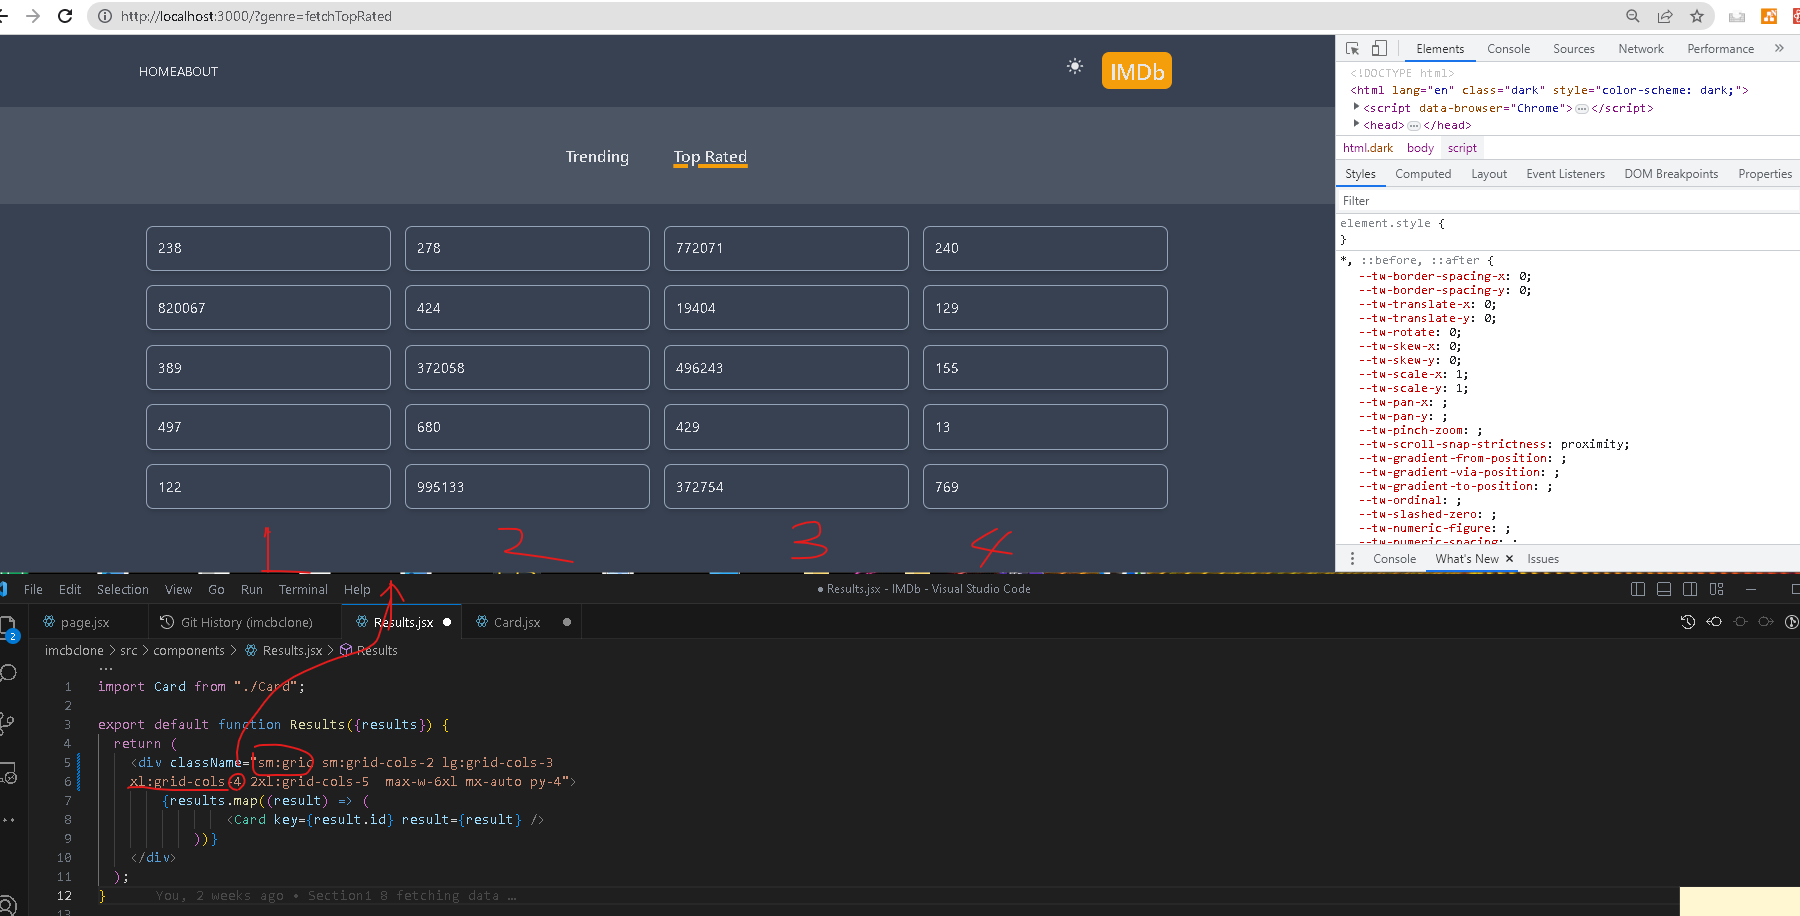This screenshot has height=916, width=1800.
Task: Click components in the VS Code breadcrumb
Action: (x=189, y=651)
